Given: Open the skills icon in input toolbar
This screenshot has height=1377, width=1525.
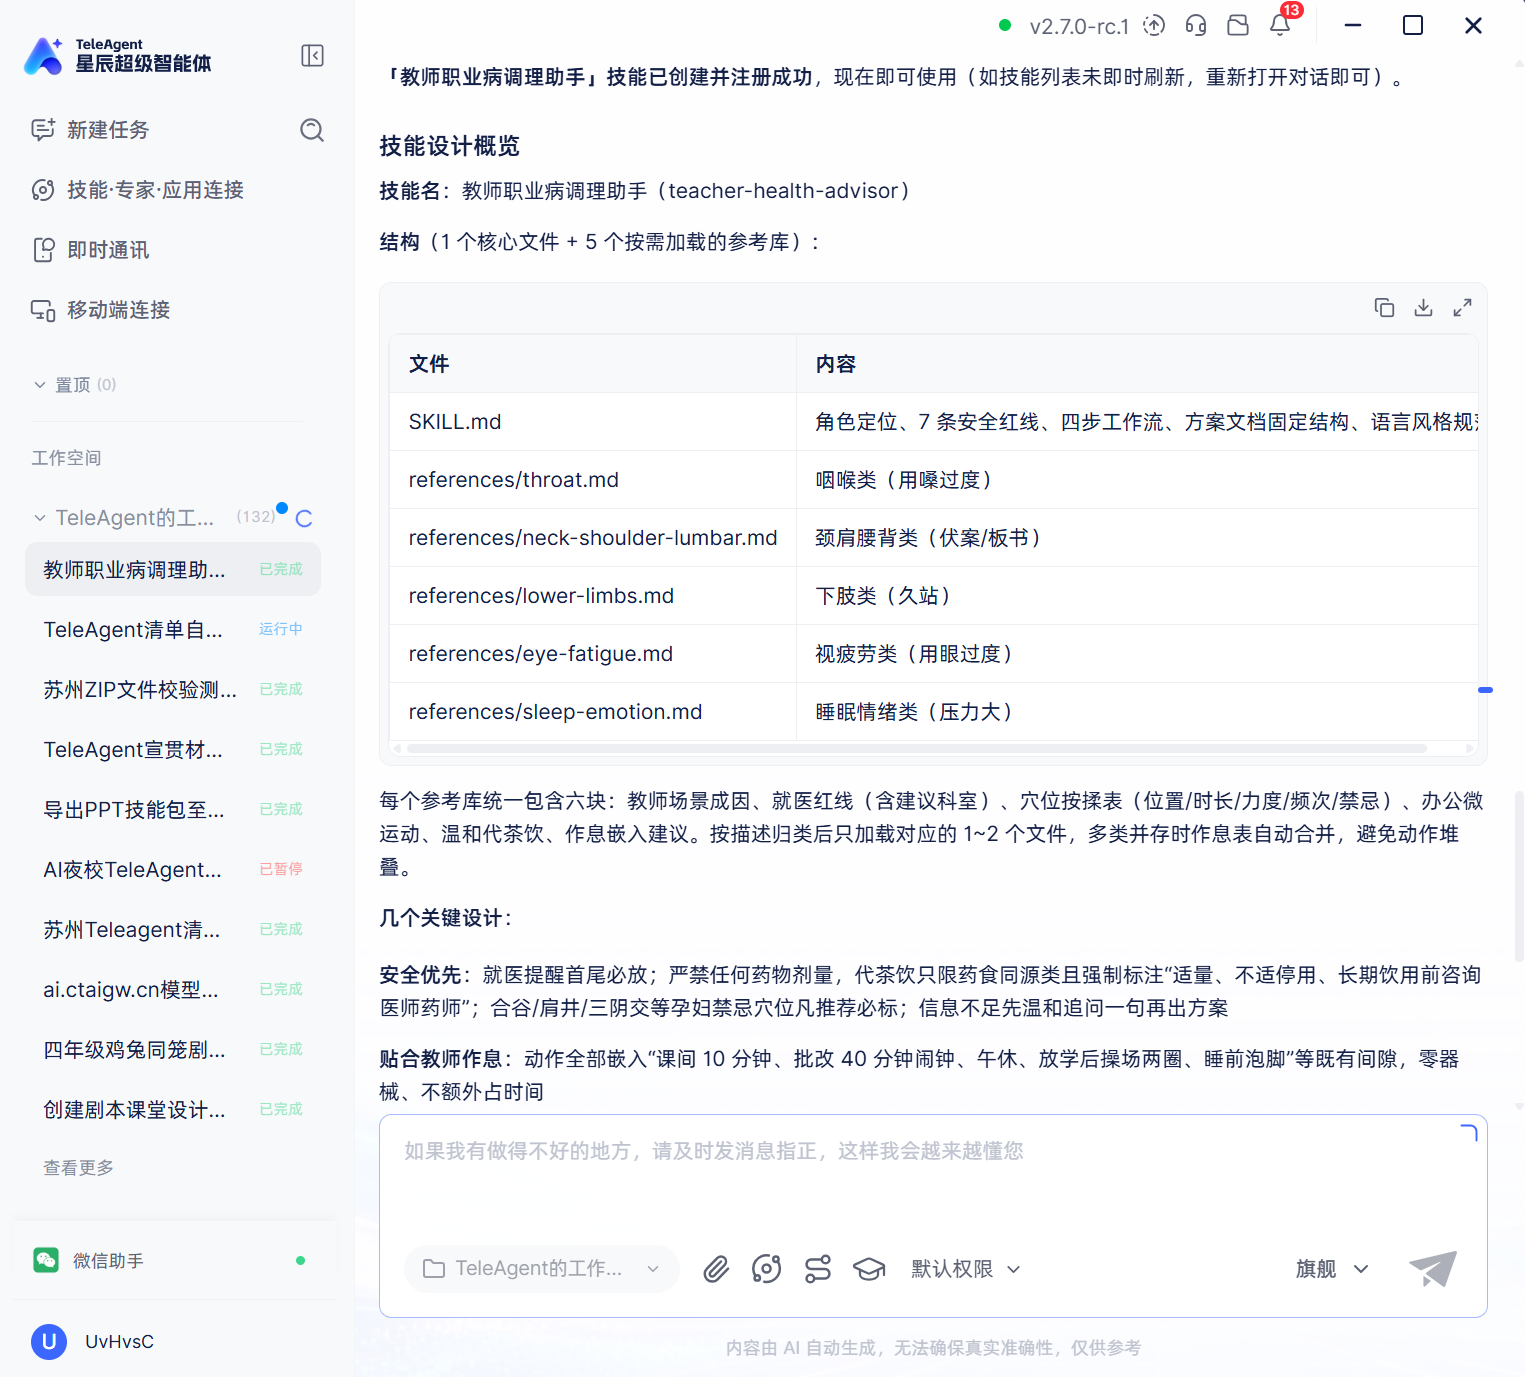Looking at the screenshot, I should tap(767, 1269).
